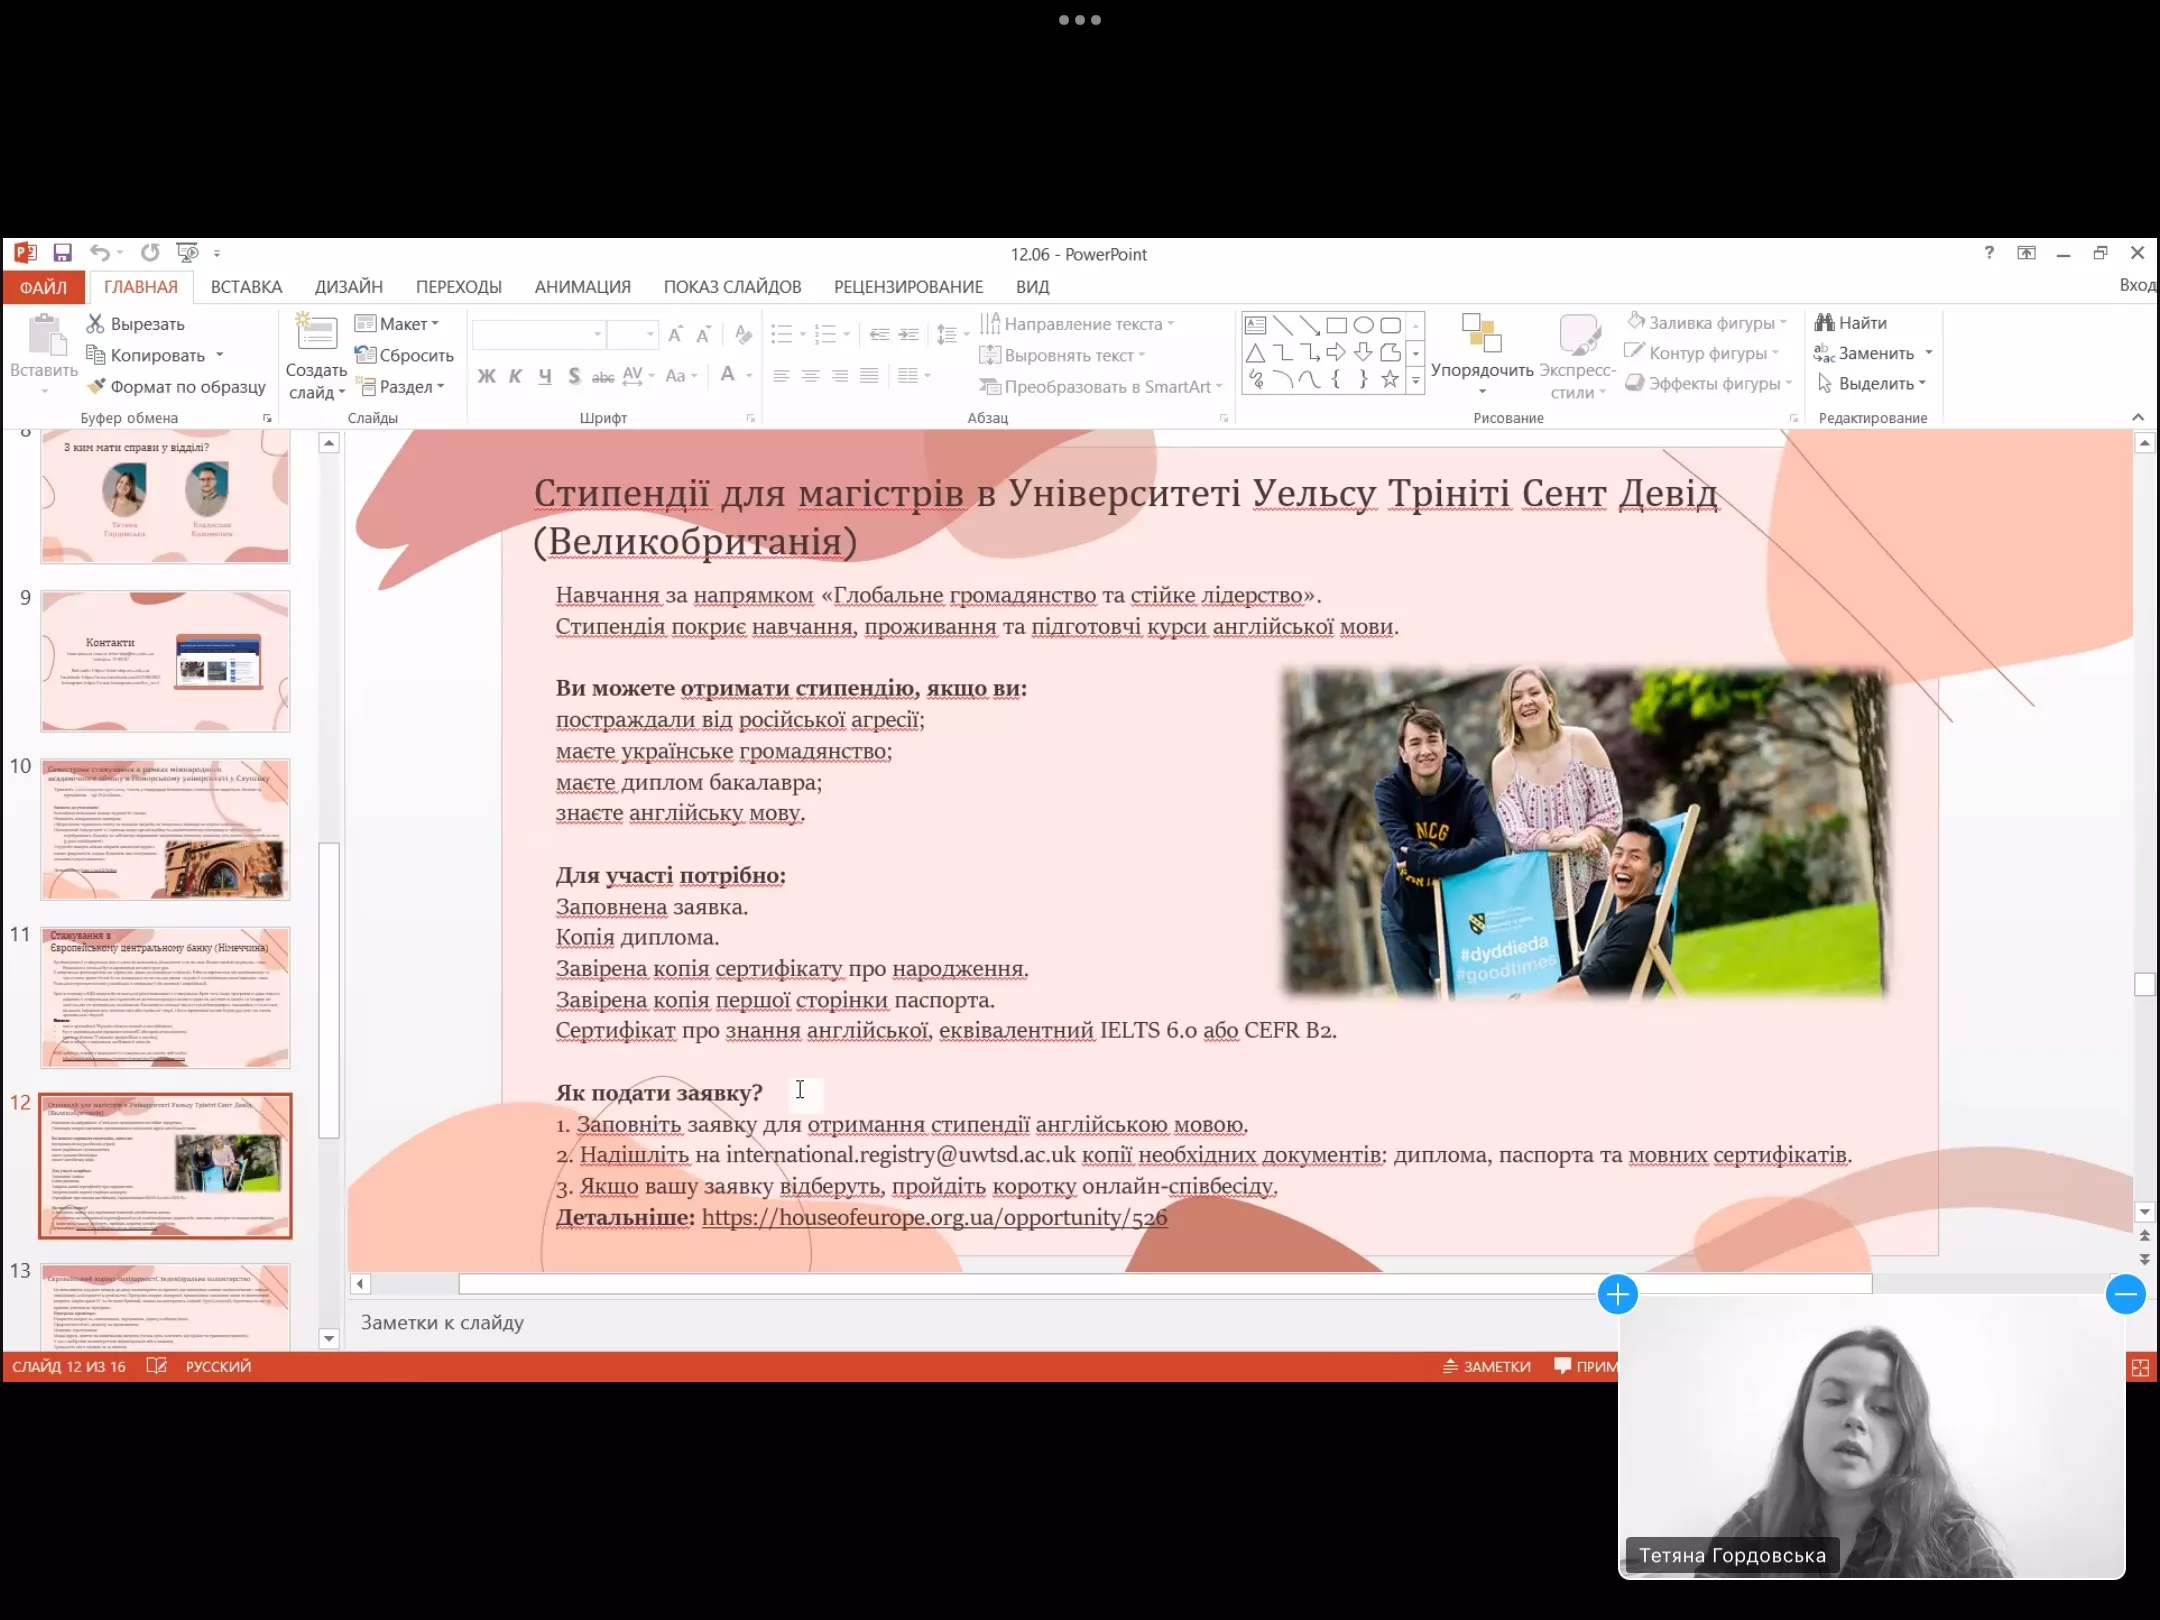Open the Макет layout dropdown
2160x1620 pixels.
pyautogui.click(x=398, y=324)
